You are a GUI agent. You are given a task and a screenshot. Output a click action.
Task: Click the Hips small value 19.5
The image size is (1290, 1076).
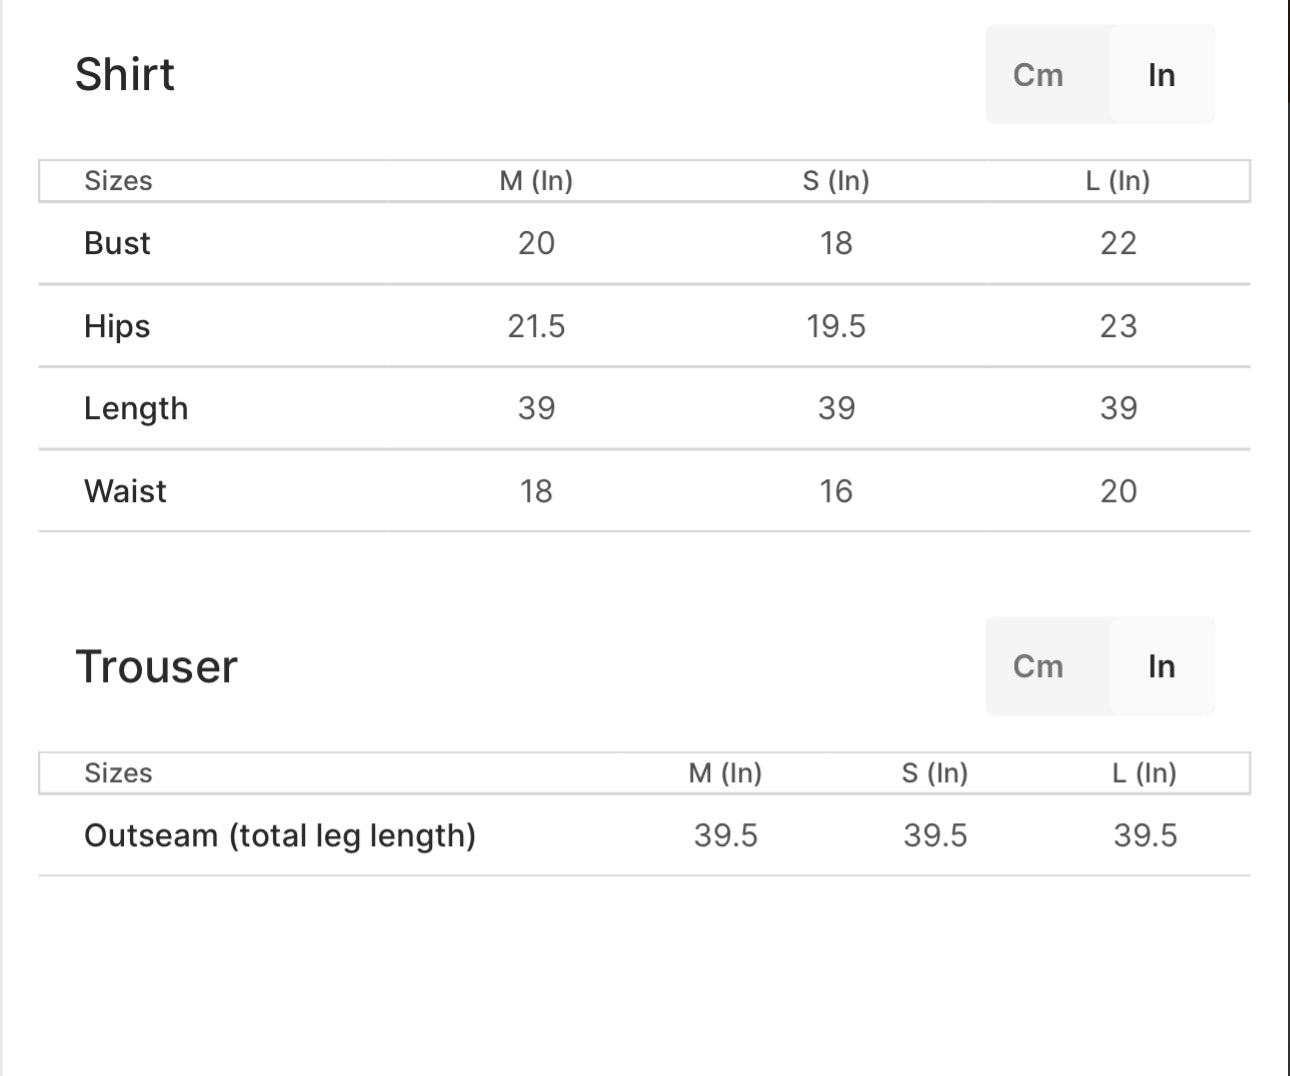[x=836, y=326]
